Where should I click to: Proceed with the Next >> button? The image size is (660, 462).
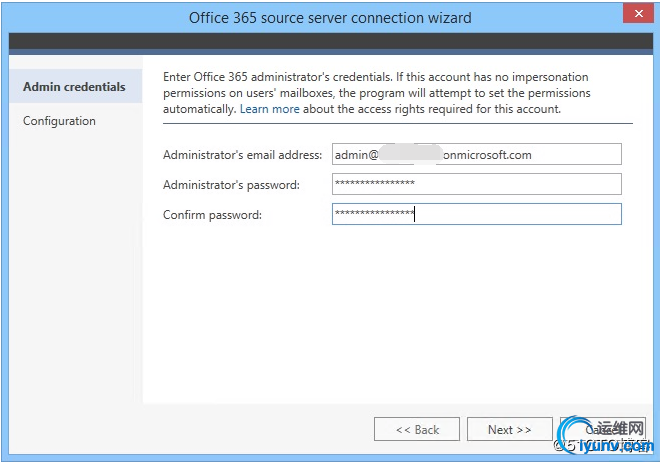point(510,429)
